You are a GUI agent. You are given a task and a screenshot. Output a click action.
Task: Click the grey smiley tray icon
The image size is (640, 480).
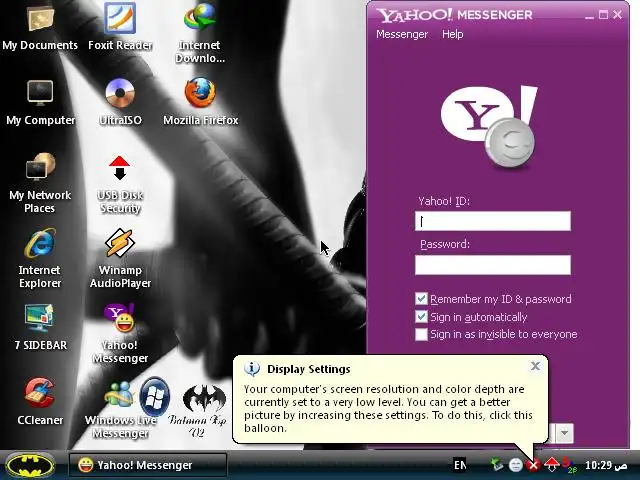516,464
